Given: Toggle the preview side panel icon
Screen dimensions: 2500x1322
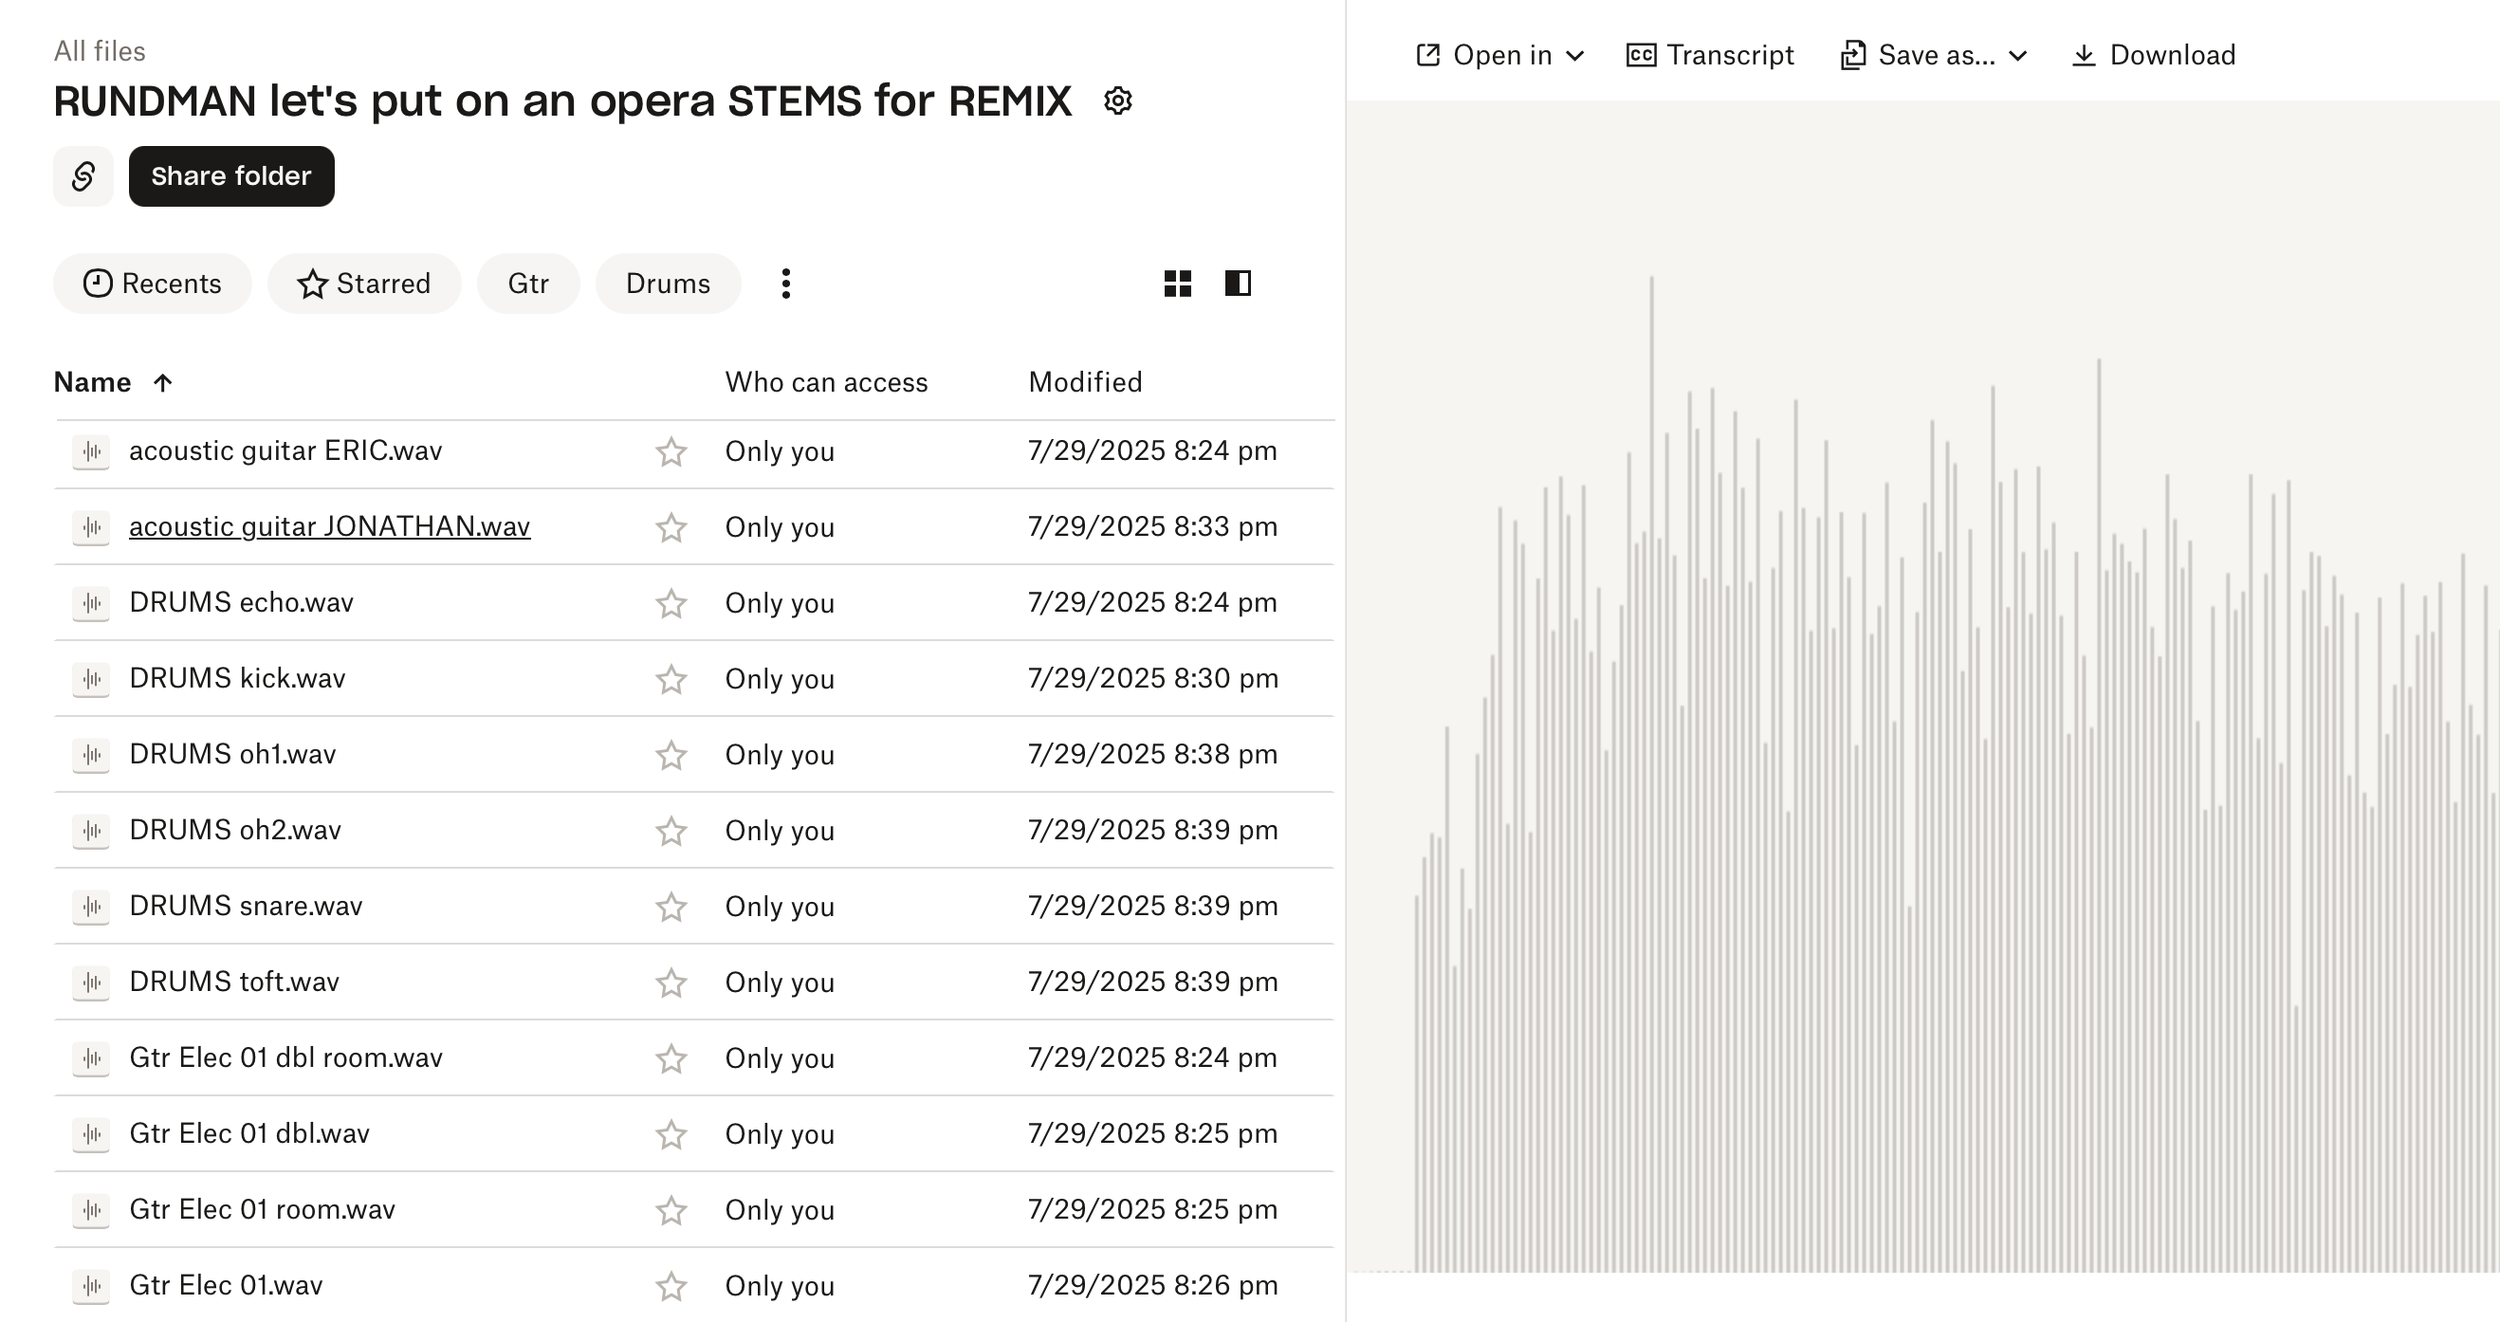Looking at the screenshot, I should point(1237,284).
